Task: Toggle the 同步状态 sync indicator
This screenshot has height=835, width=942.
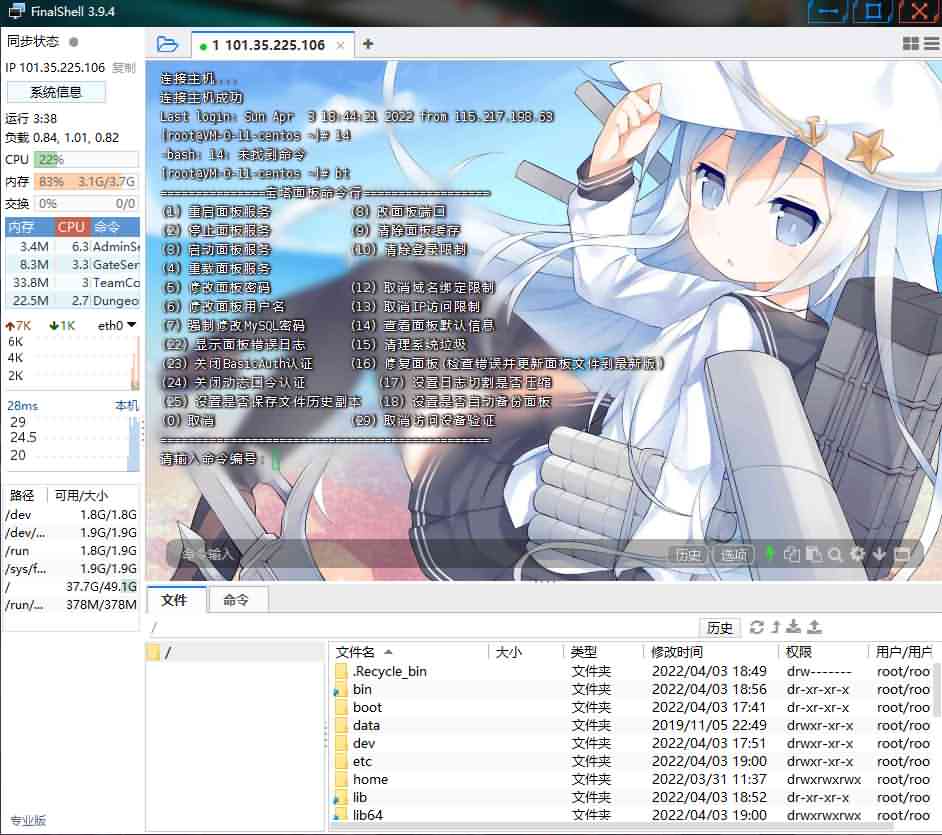Action: [45, 41]
